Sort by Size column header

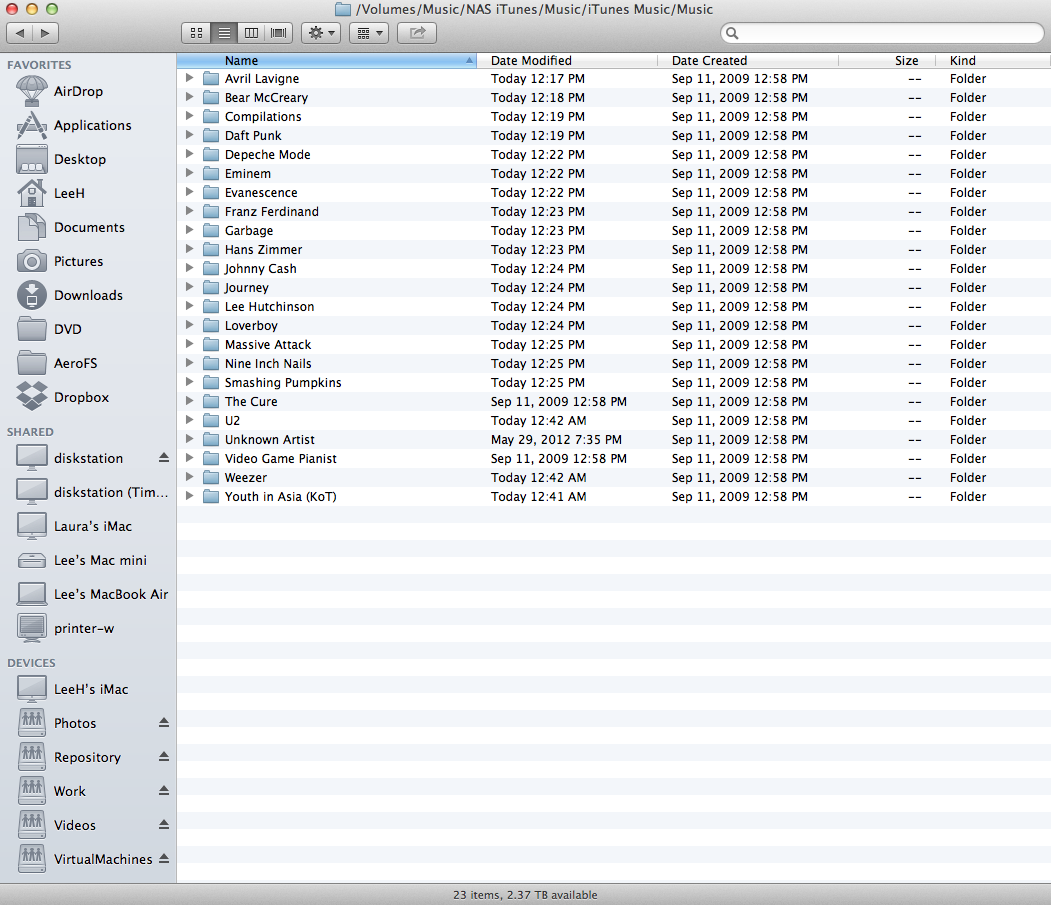click(x=886, y=60)
